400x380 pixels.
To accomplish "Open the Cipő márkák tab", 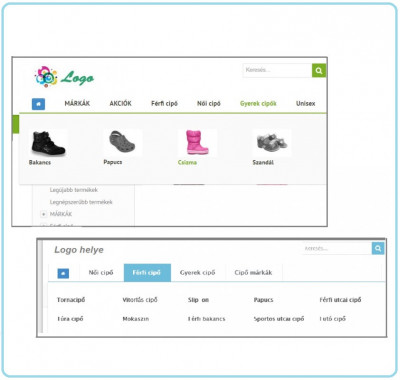I will 253,273.
